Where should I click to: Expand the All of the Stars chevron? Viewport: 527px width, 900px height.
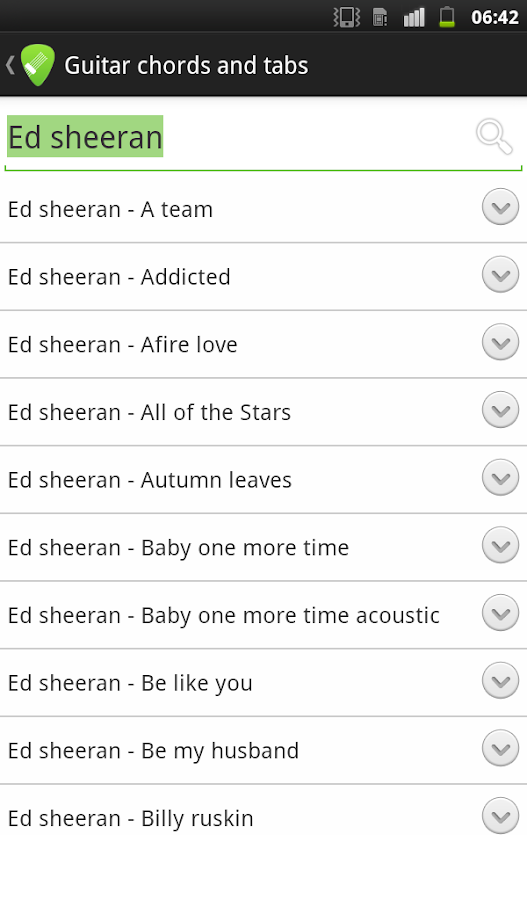[x=501, y=410]
